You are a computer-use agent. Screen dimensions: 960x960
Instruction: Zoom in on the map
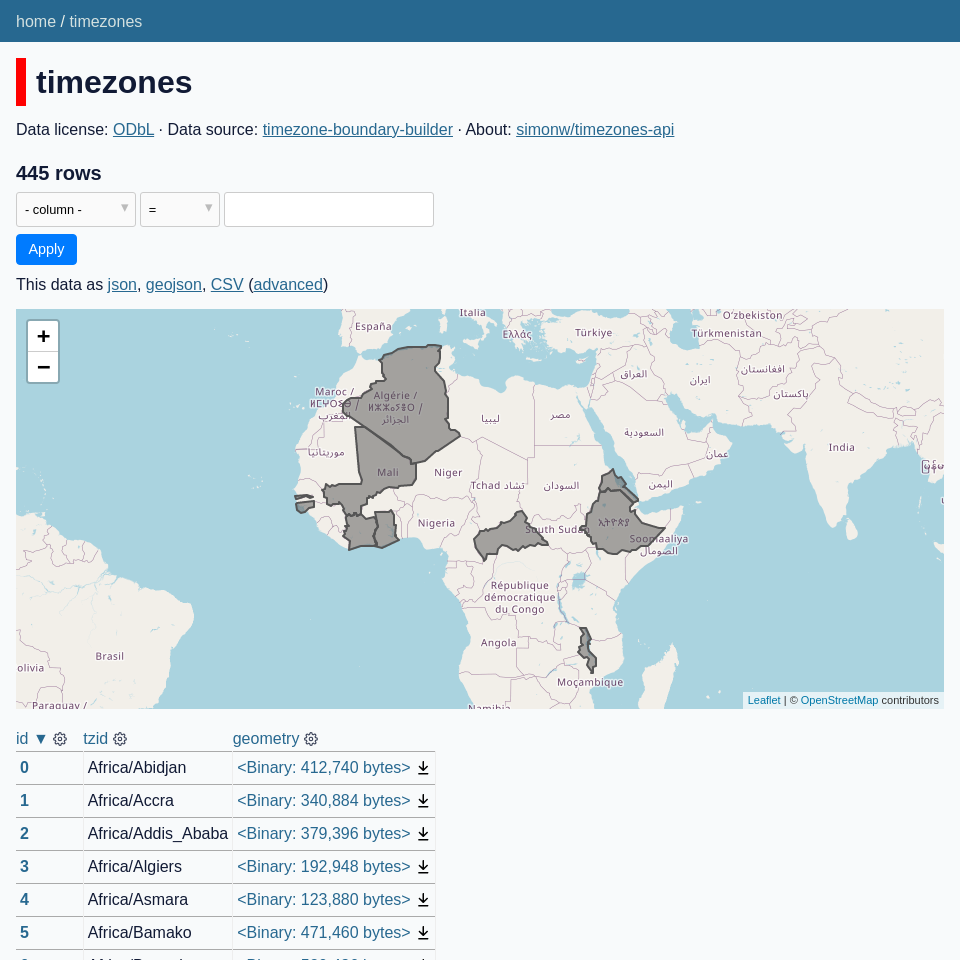click(43, 336)
